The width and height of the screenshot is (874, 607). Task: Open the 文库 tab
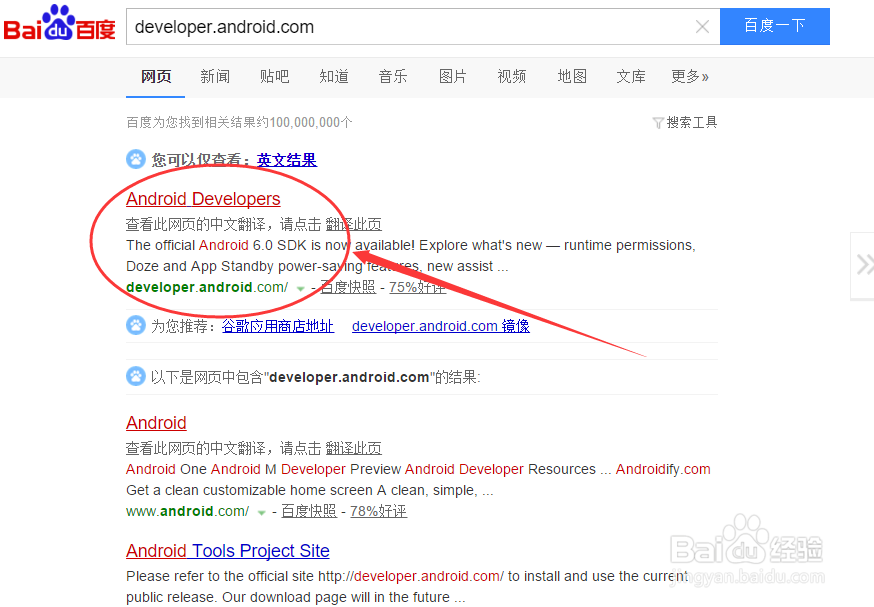coord(631,76)
